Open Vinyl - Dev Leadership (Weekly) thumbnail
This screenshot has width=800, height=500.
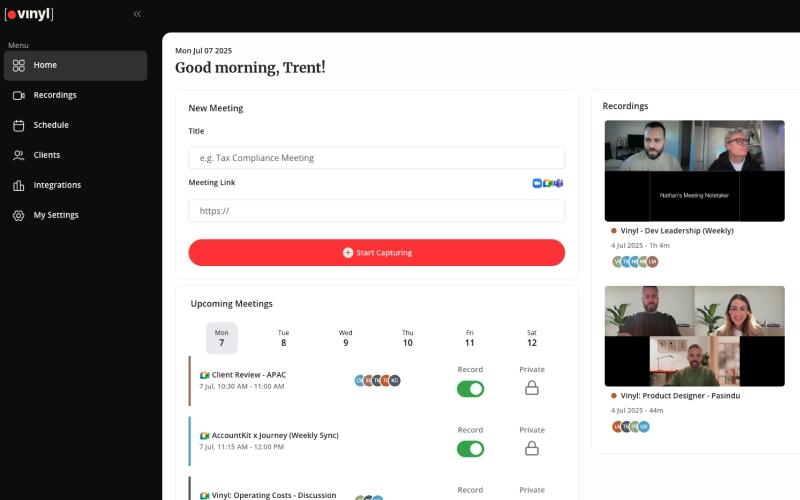[x=694, y=171]
